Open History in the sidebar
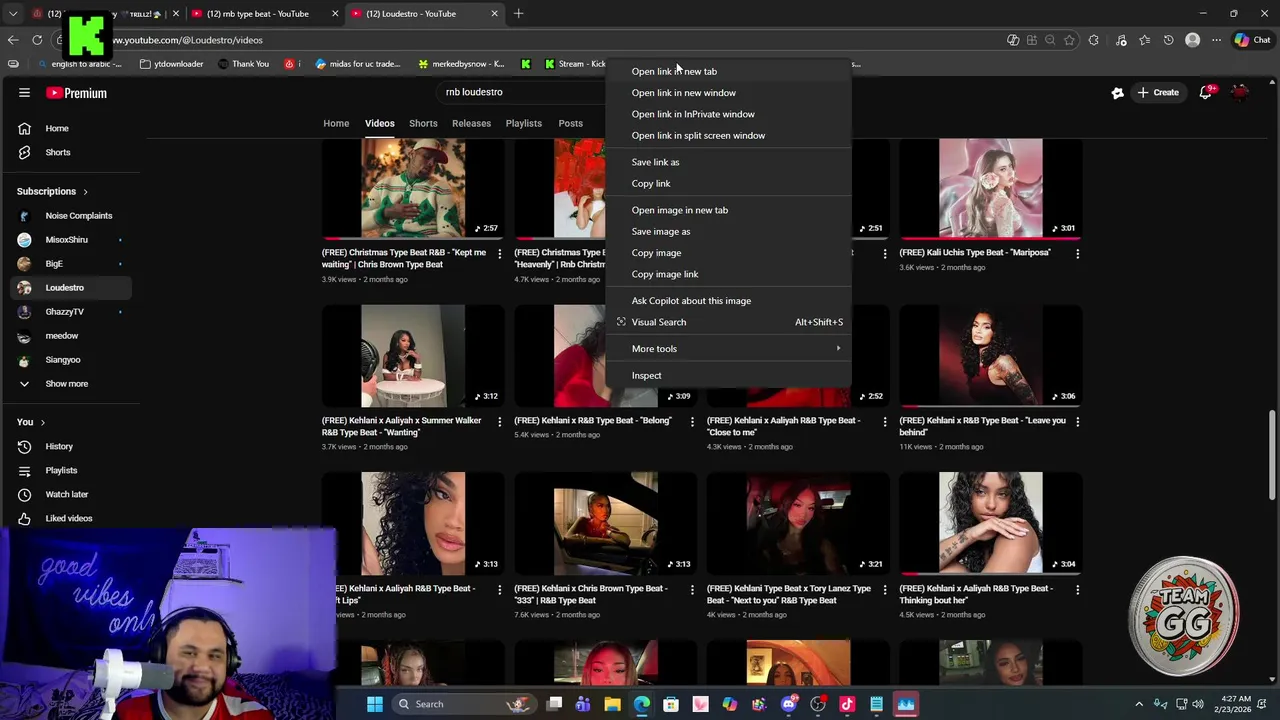The width and height of the screenshot is (1280, 720). [70, 446]
